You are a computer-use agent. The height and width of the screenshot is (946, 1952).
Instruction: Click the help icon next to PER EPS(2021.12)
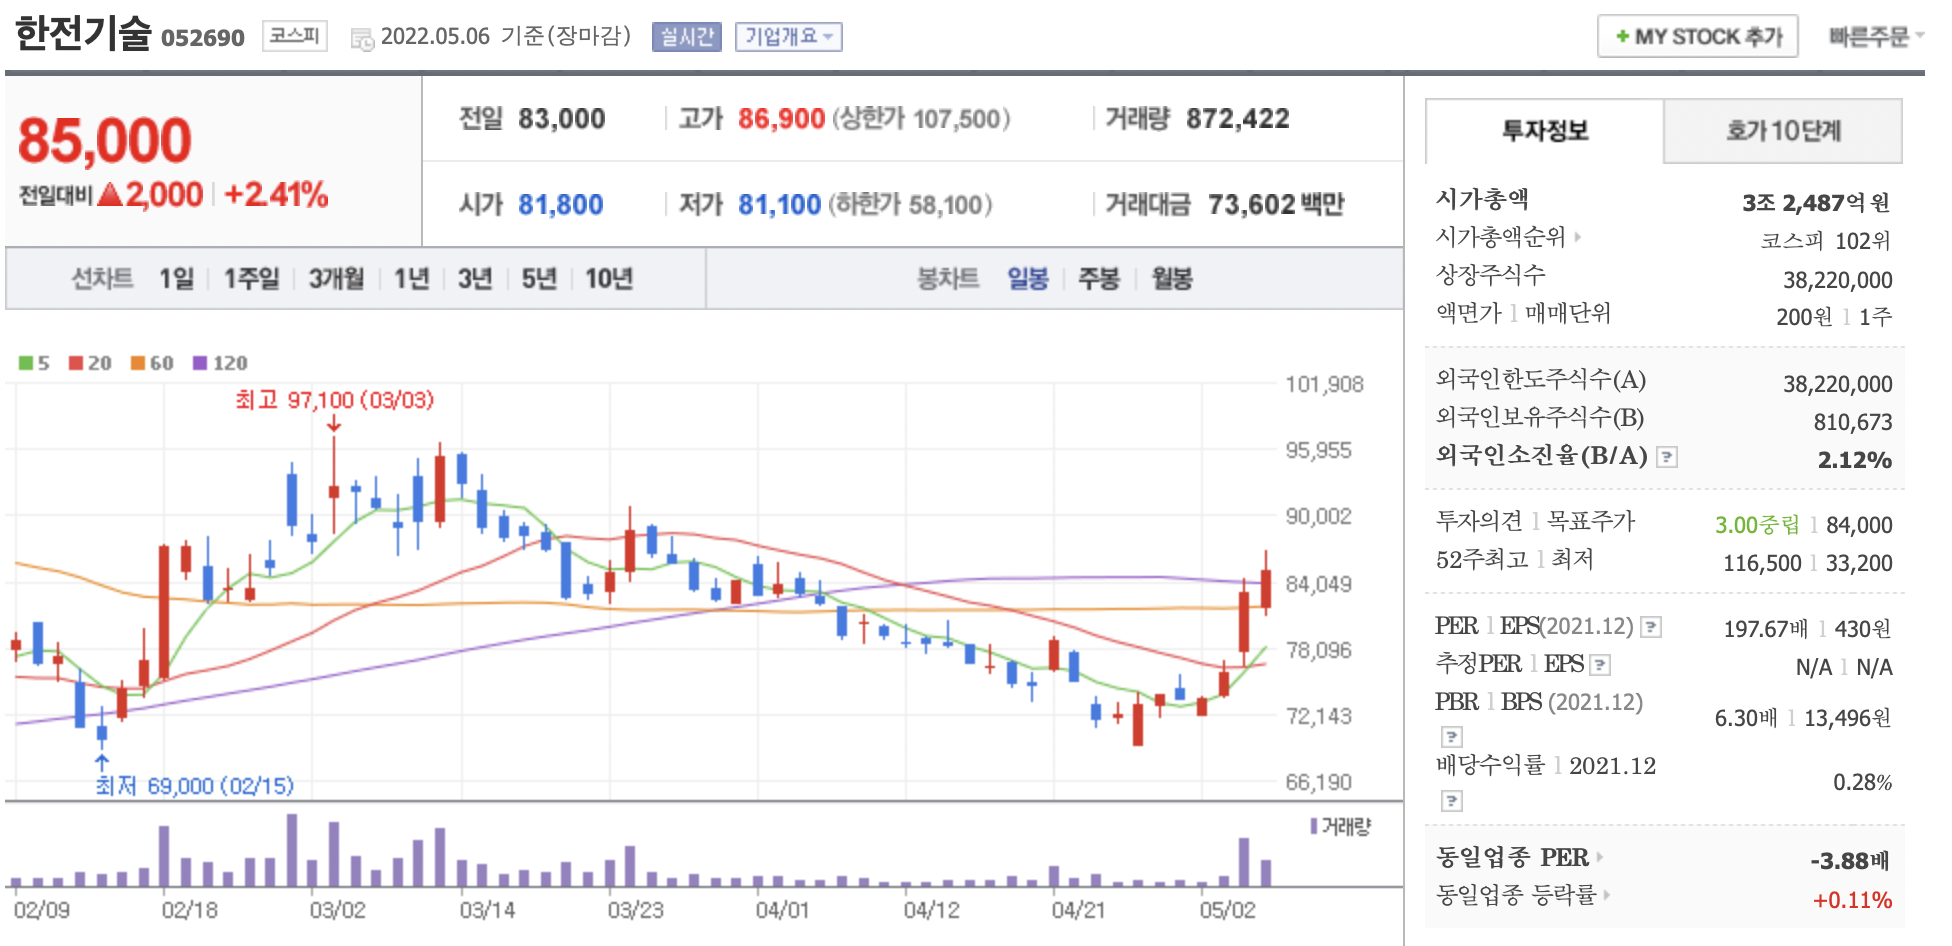tap(1652, 627)
